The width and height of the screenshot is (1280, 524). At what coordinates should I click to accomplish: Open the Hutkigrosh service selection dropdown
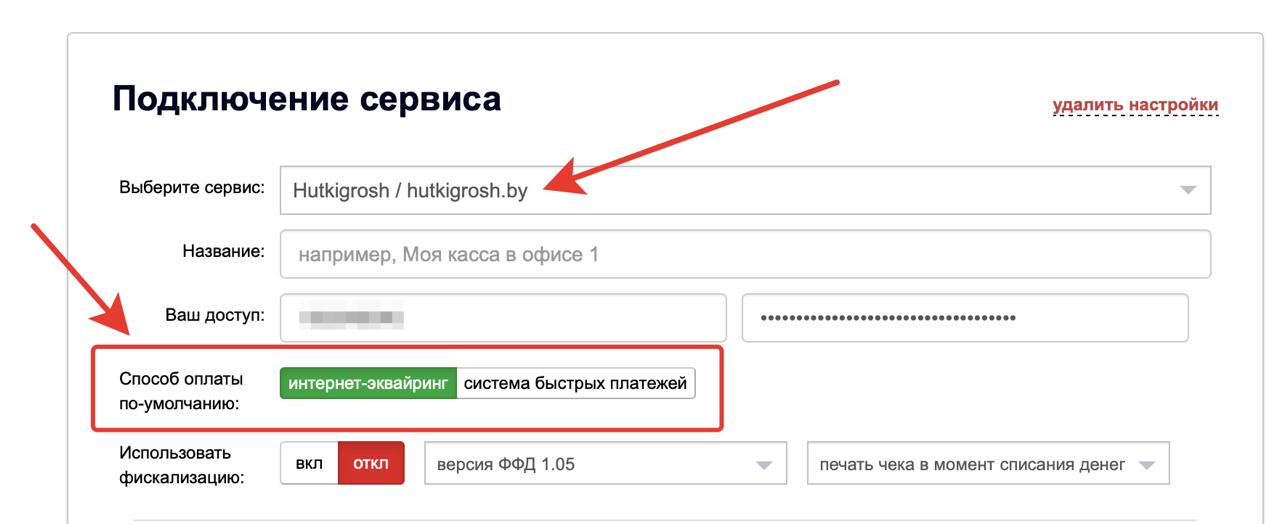tap(745, 190)
